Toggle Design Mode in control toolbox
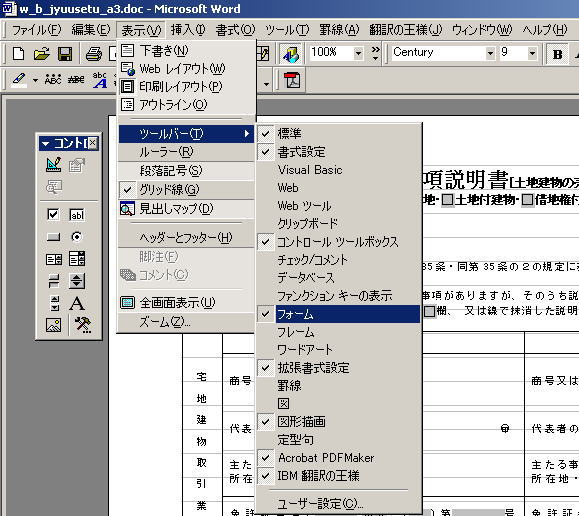 click(x=54, y=165)
